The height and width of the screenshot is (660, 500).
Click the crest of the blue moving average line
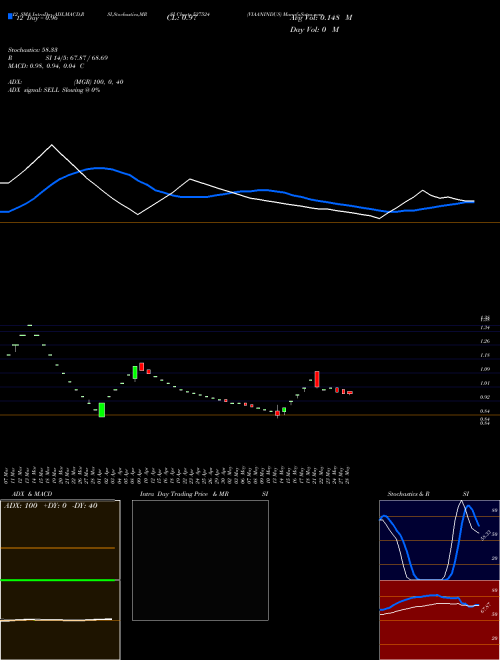99,168
